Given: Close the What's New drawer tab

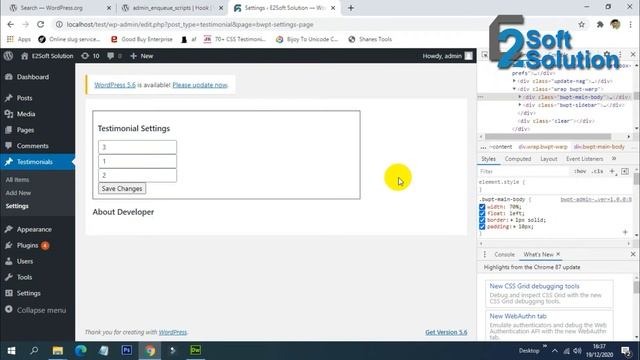Looking at the screenshot, I should [x=558, y=254].
